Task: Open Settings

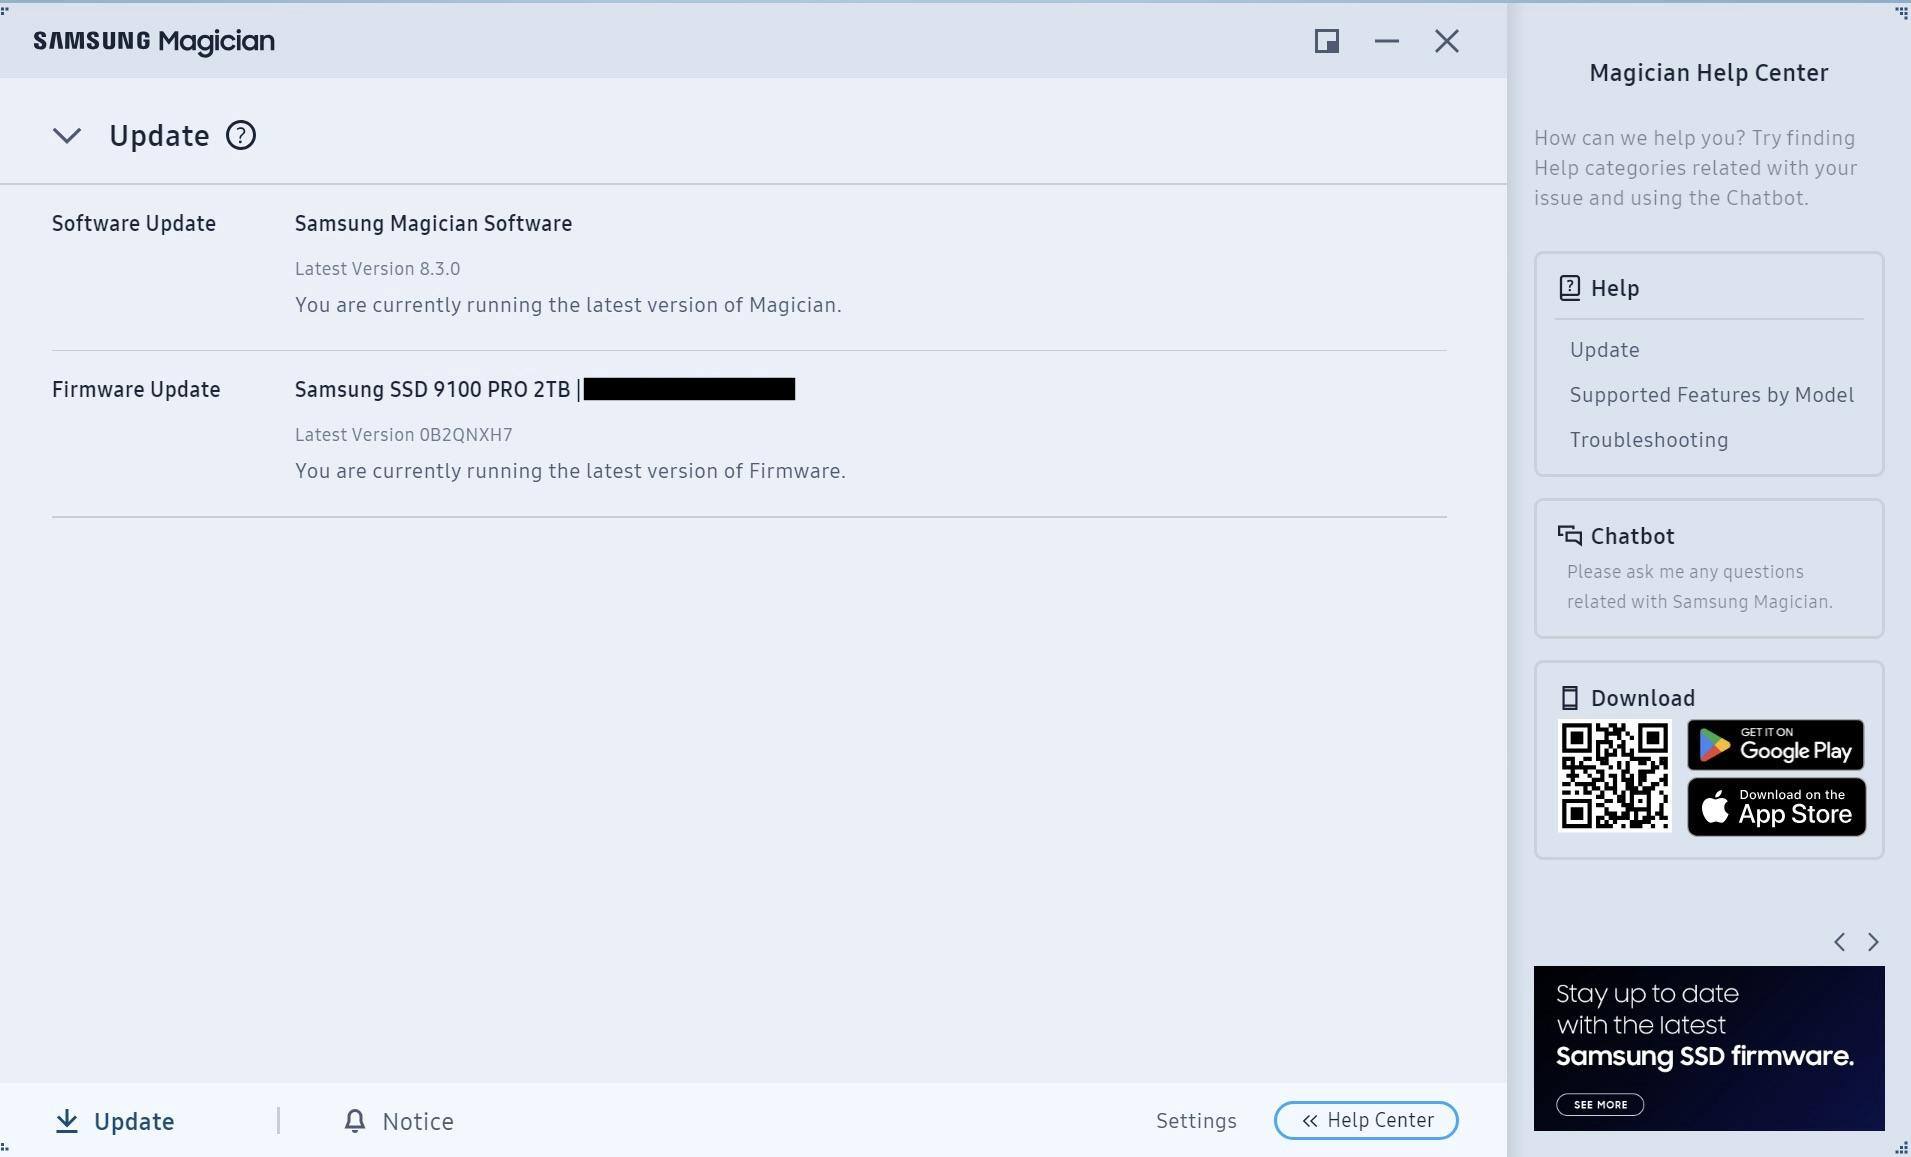Action: click(x=1196, y=1121)
